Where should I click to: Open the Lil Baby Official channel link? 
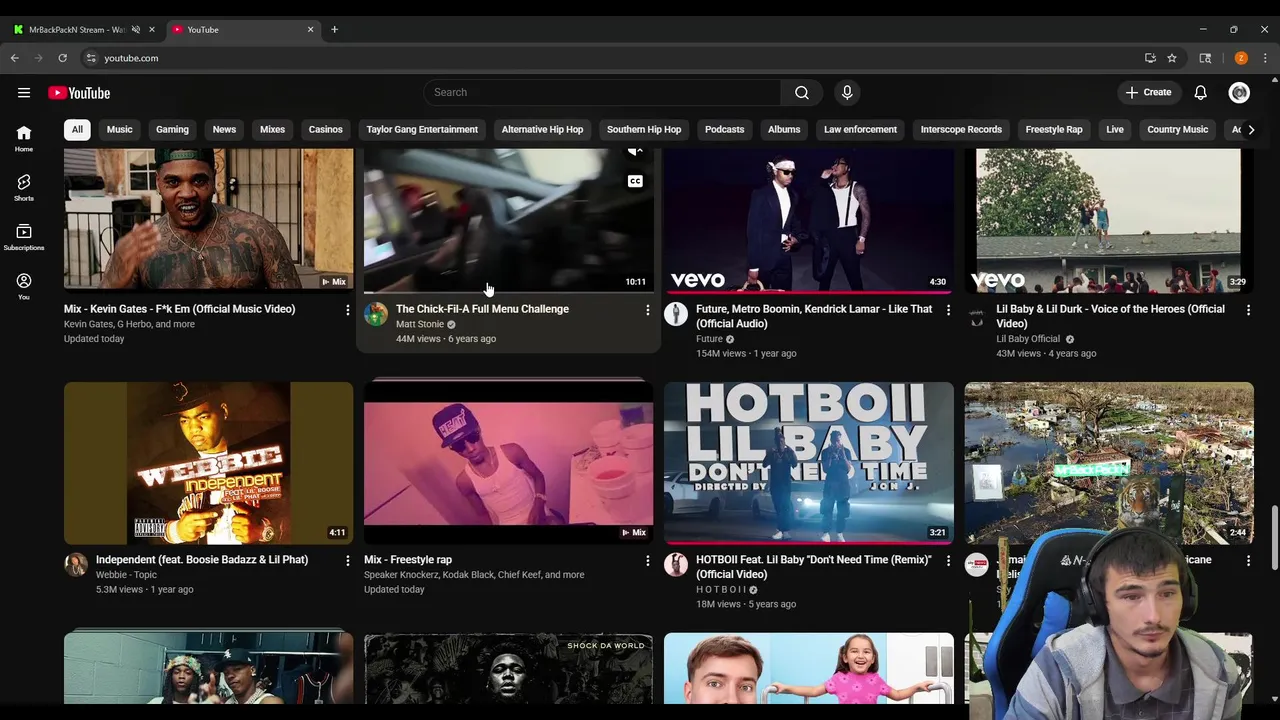coord(1028,339)
